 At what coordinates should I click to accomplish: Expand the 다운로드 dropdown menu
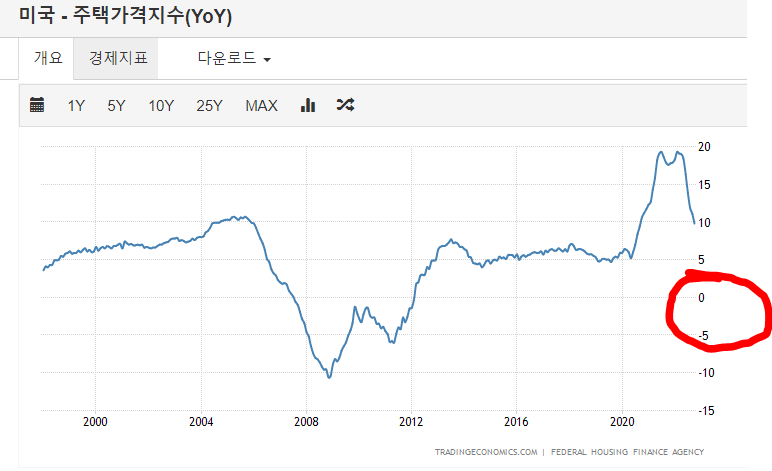coord(234,58)
